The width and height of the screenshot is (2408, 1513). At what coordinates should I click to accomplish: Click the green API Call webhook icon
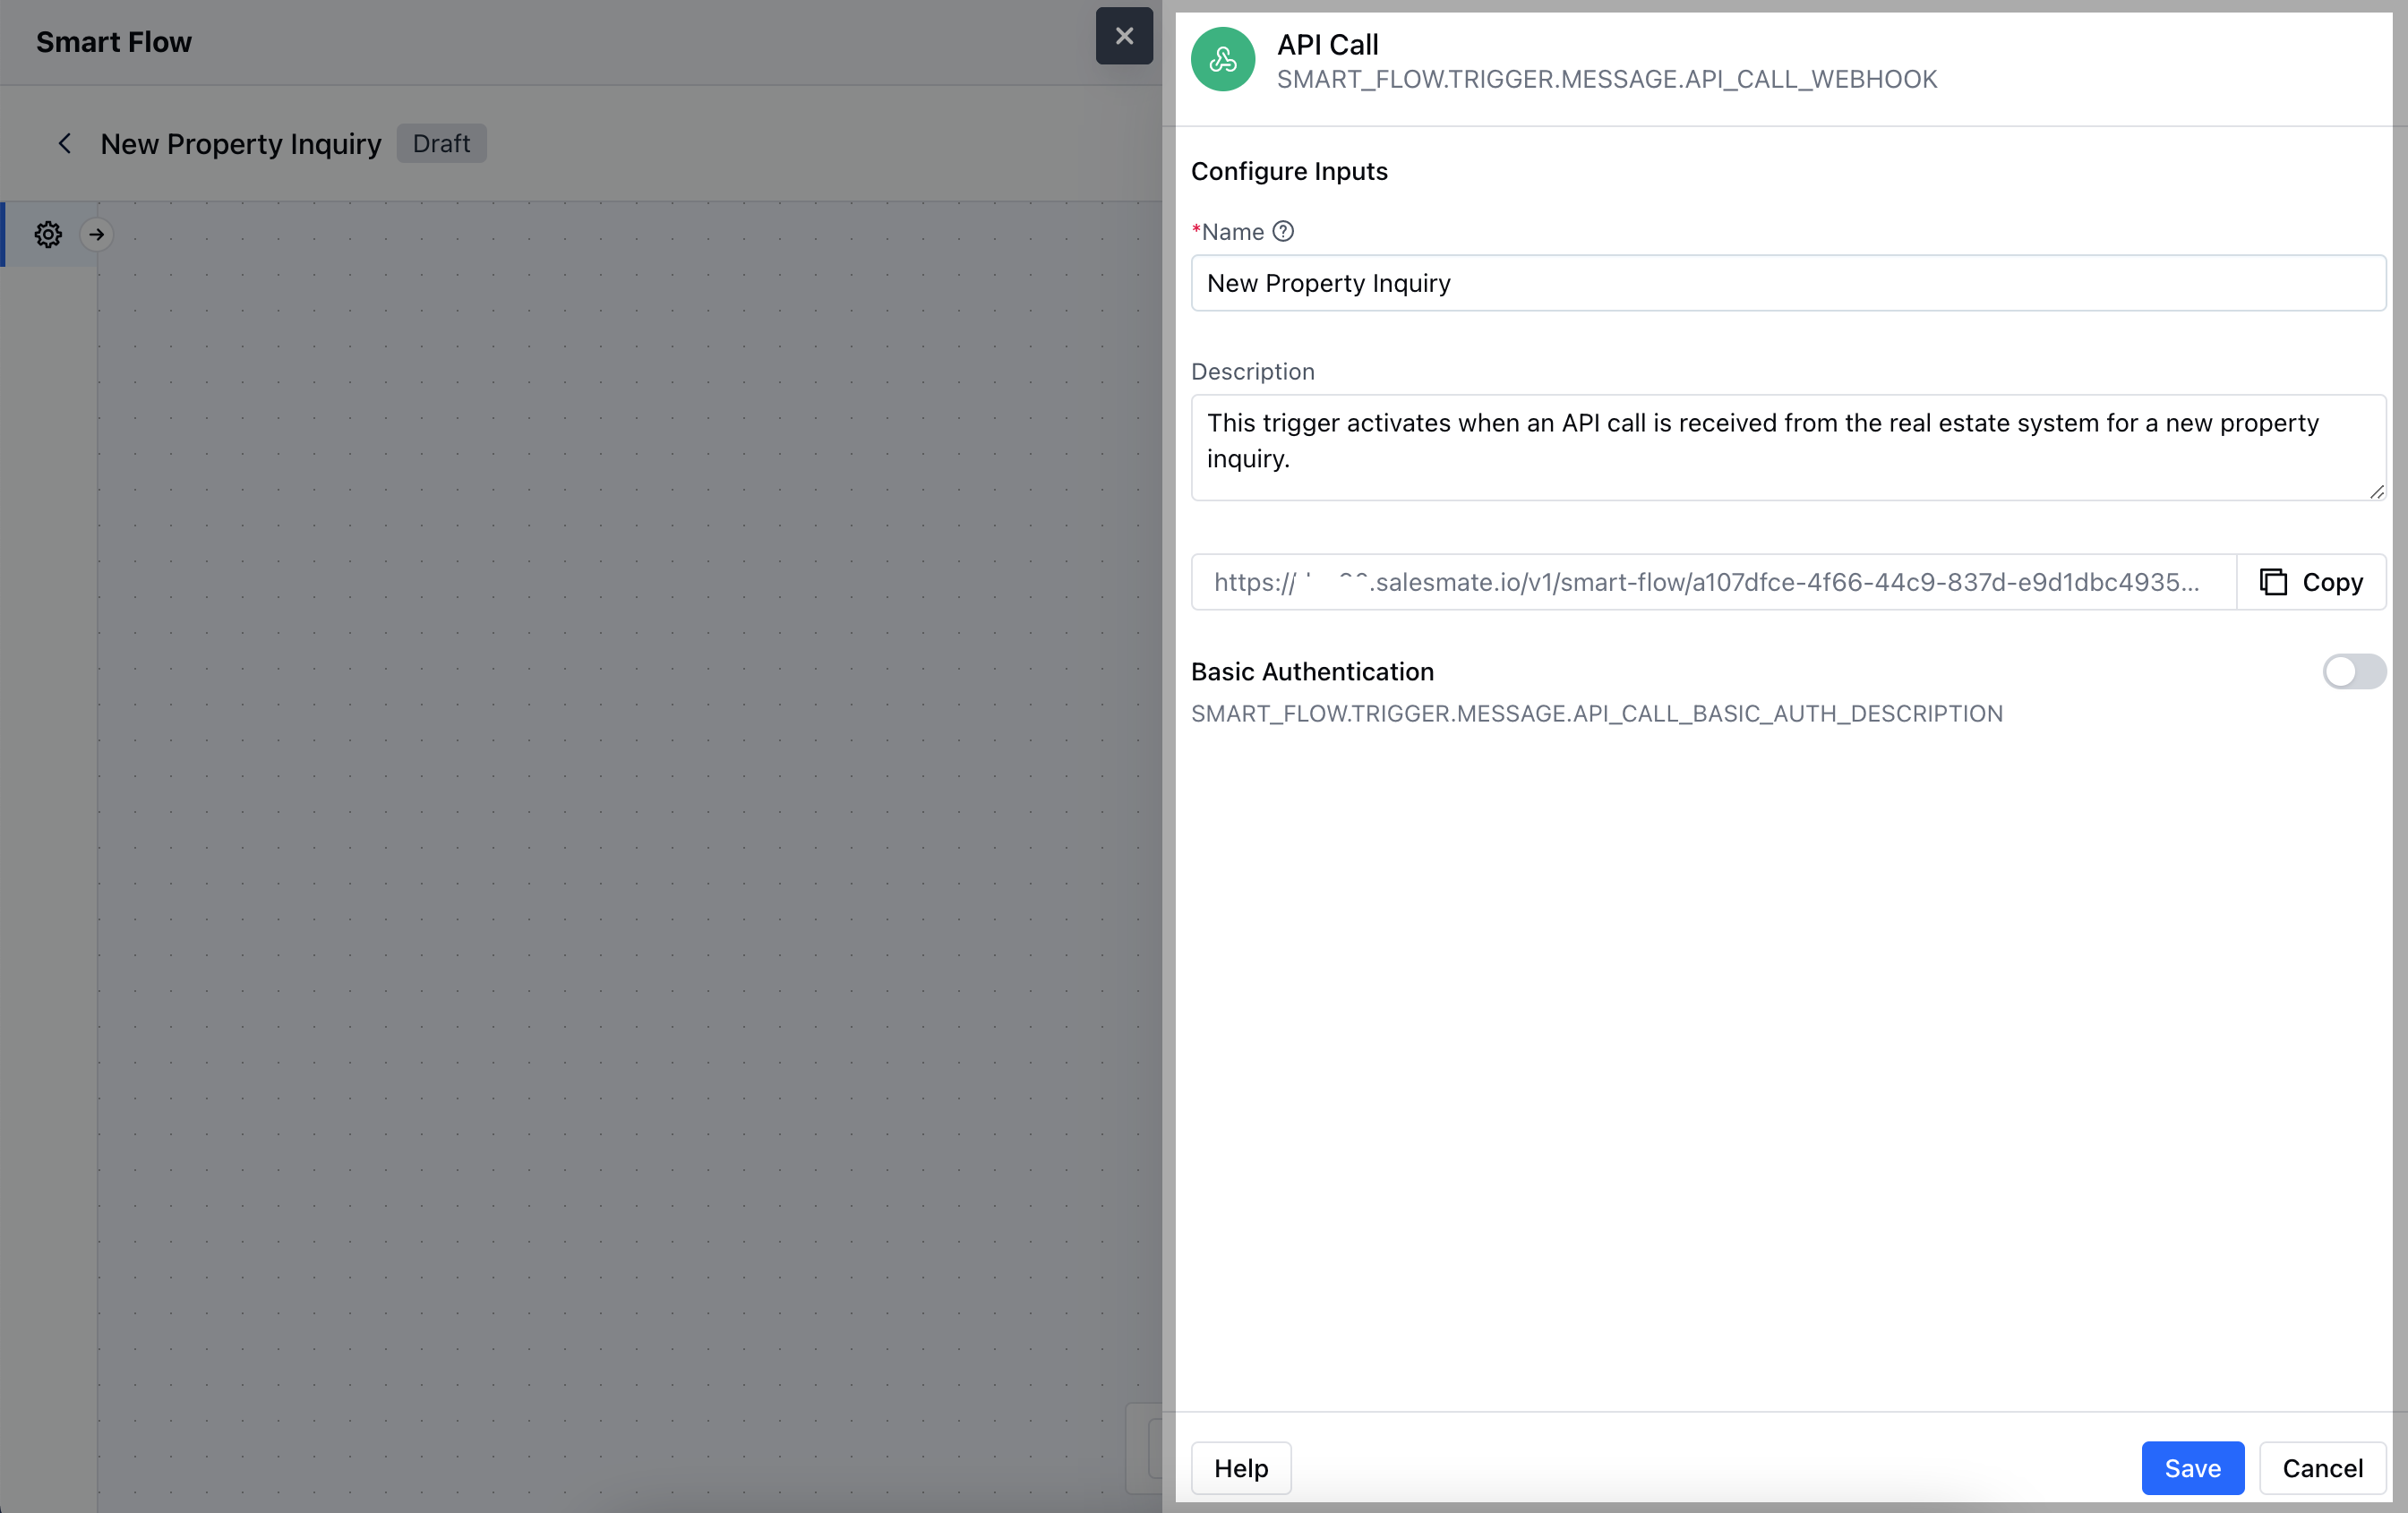click(1222, 60)
